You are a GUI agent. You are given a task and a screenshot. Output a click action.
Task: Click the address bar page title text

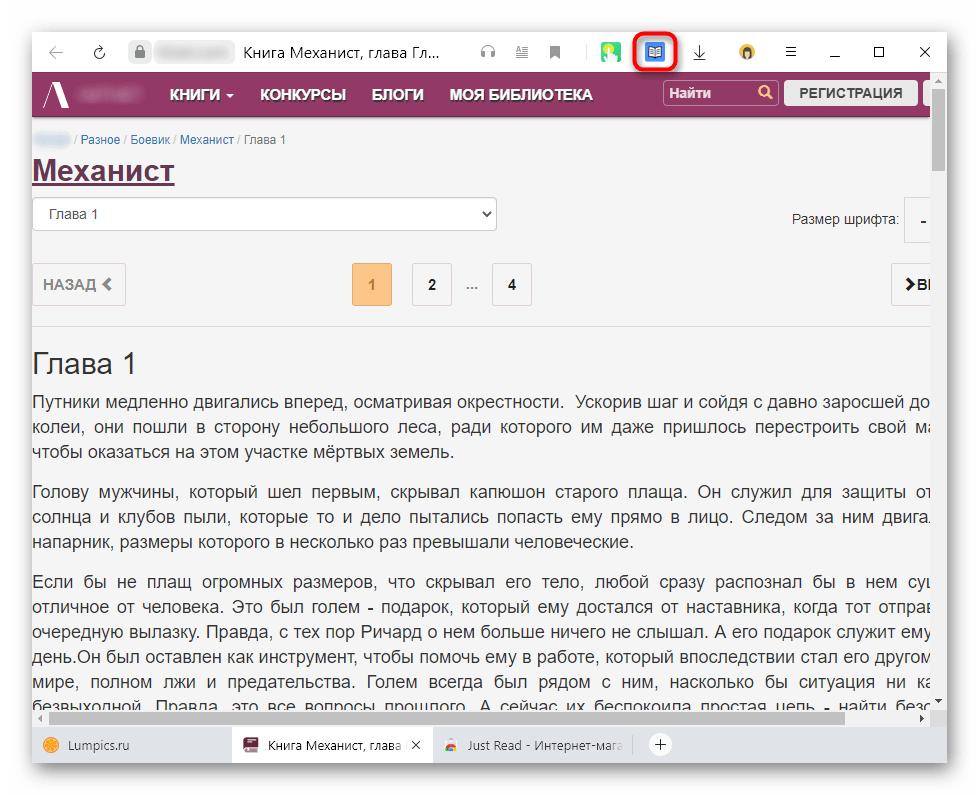(341, 52)
